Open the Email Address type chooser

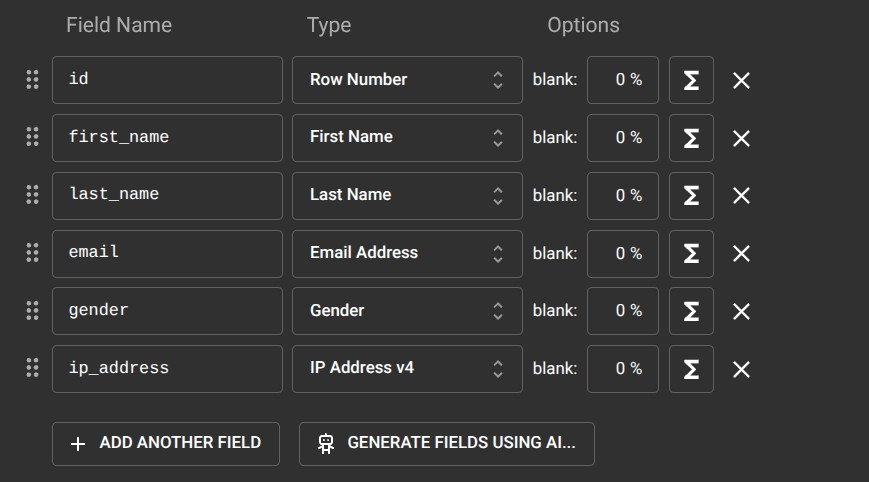click(407, 253)
